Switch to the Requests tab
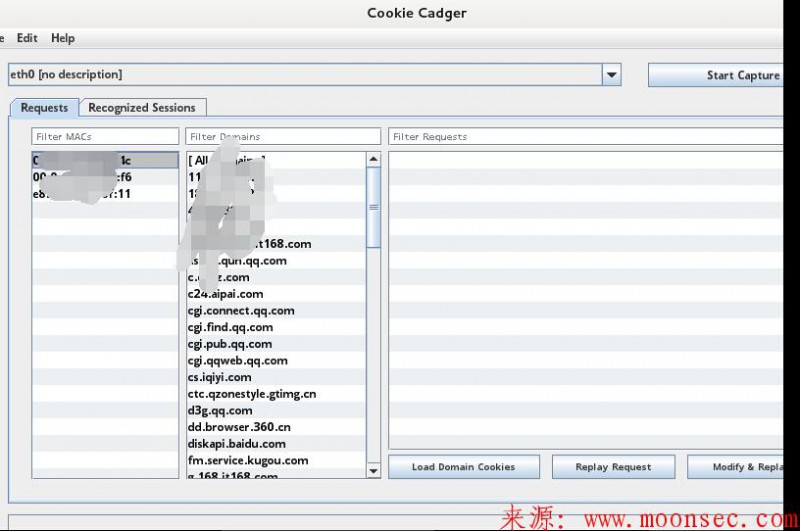800x531 pixels. [44, 108]
